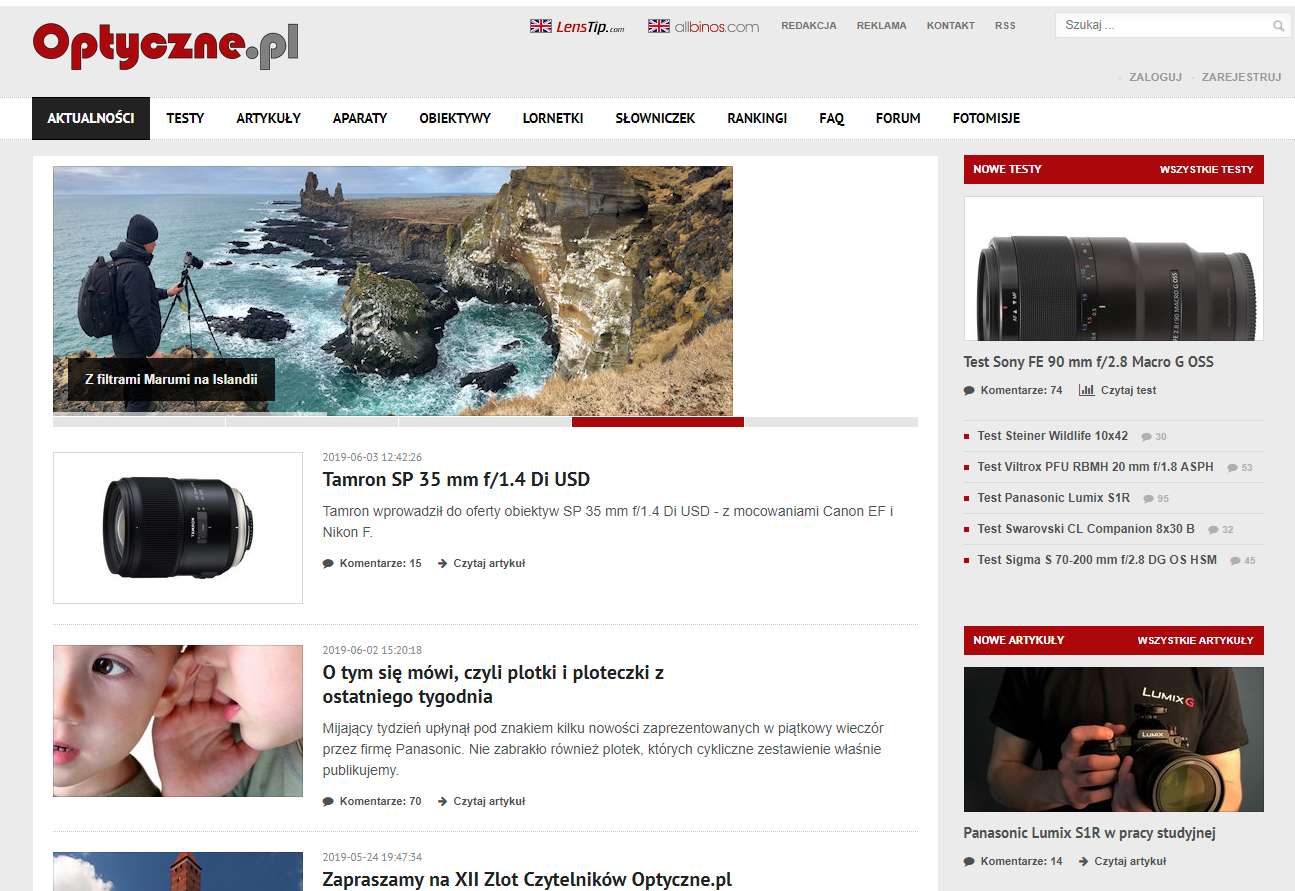Click arrow icon of Czytaj artykuł under plotki article

click(x=442, y=801)
